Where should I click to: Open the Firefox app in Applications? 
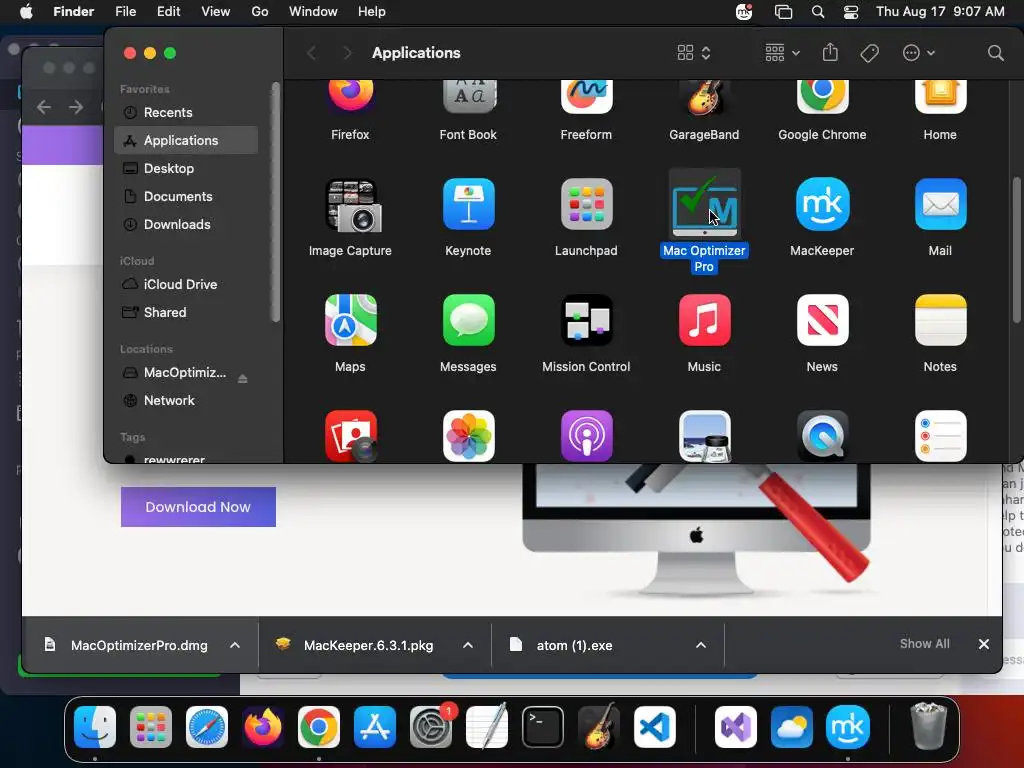[350, 98]
